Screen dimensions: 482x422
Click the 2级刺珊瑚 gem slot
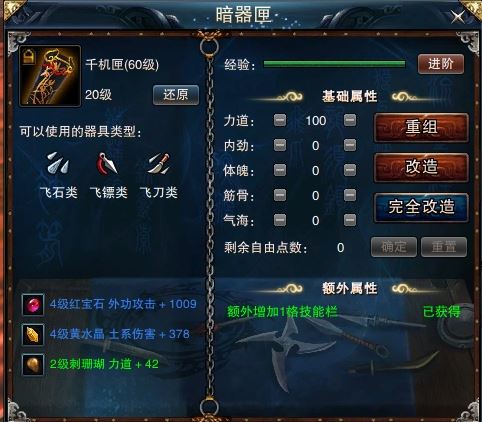click(x=33, y=364)
